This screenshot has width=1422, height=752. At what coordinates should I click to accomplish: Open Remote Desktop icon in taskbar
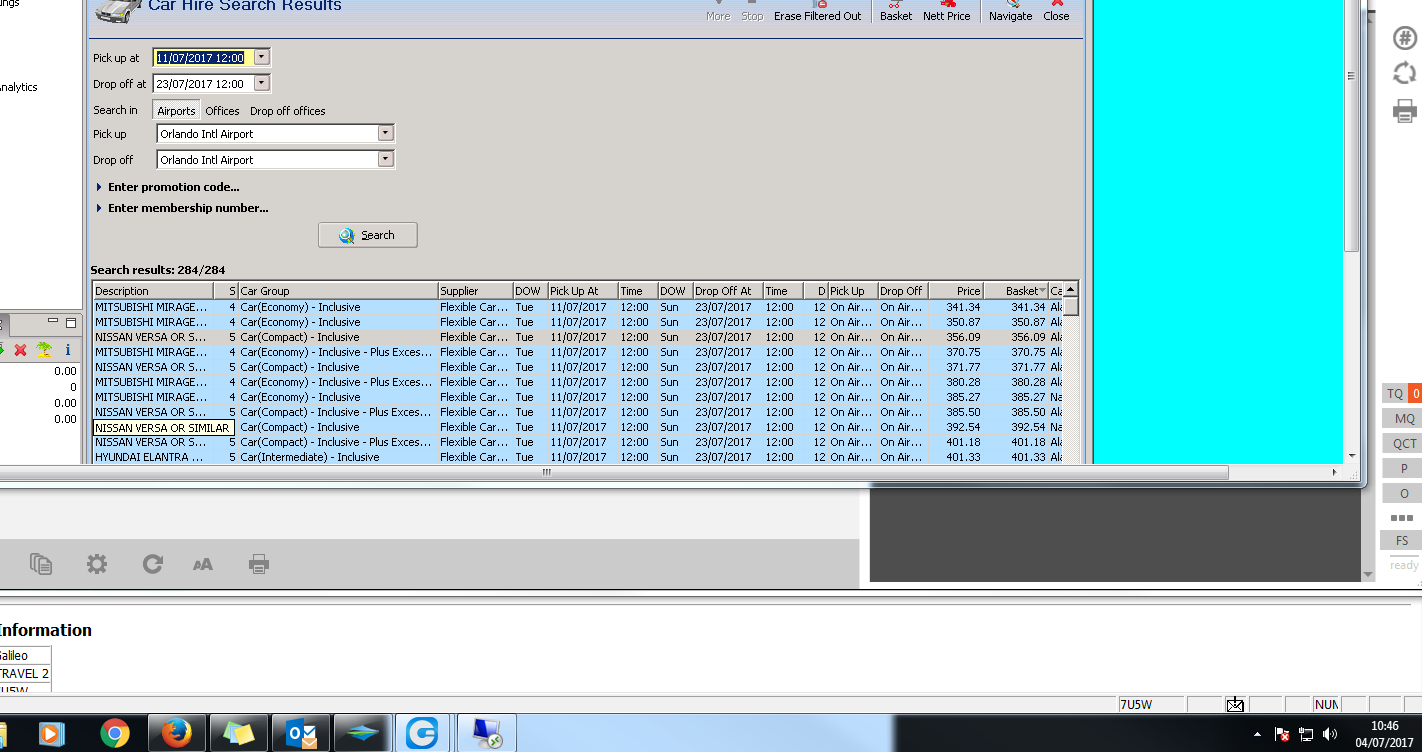[487, 734]
